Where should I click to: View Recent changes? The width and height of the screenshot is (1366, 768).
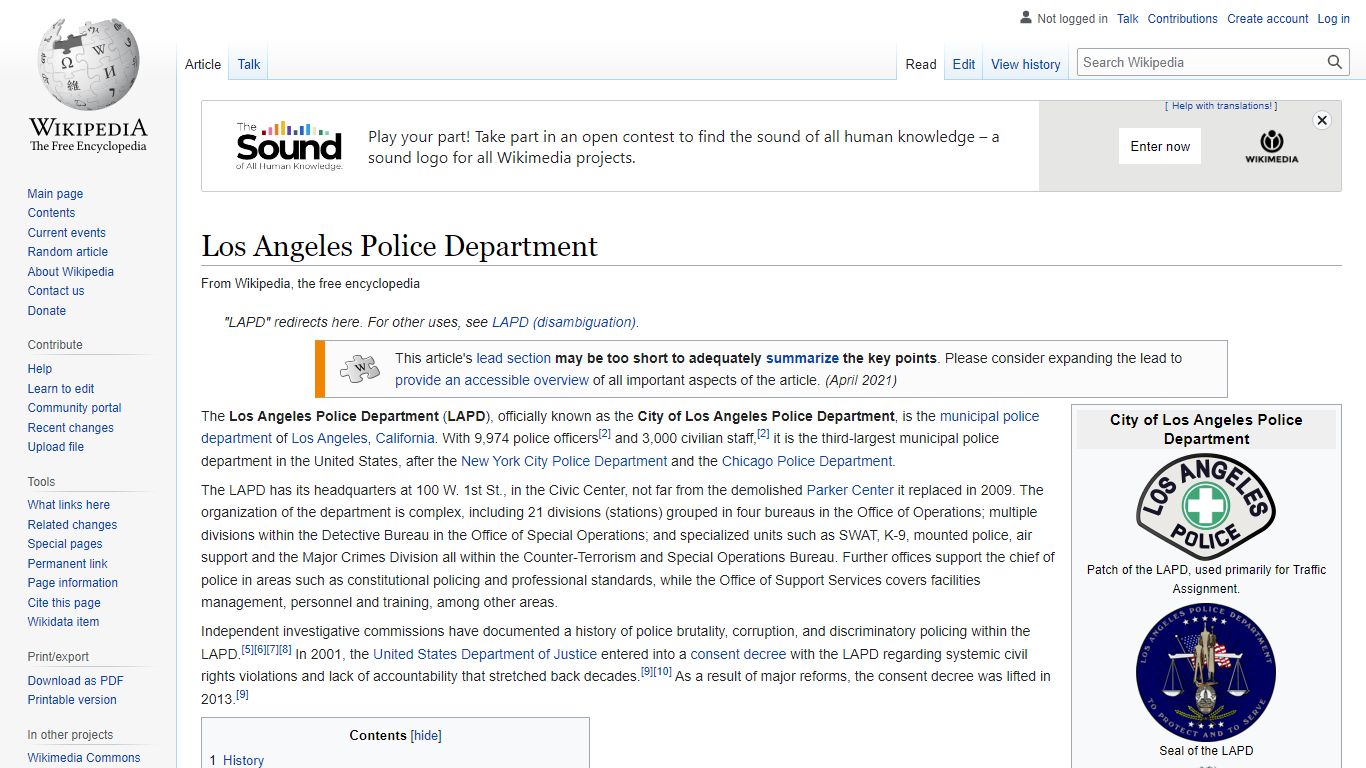click(x=70, y=428)
